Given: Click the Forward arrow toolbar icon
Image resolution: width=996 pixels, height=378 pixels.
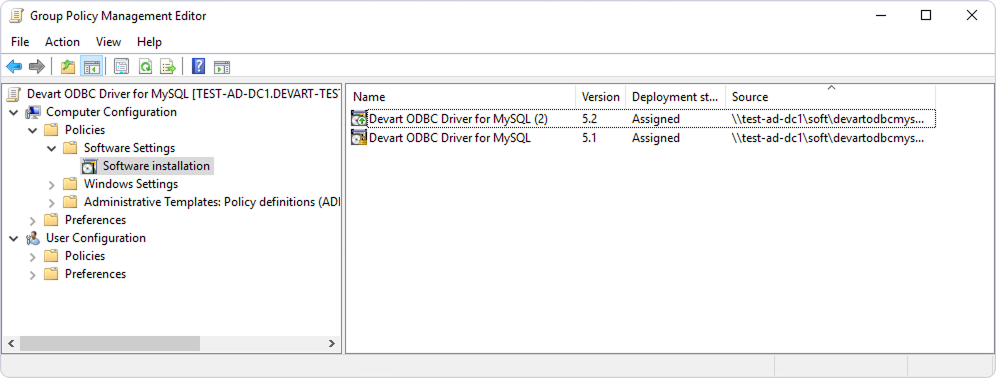Looking at the screenshot, I should point(37,66).
